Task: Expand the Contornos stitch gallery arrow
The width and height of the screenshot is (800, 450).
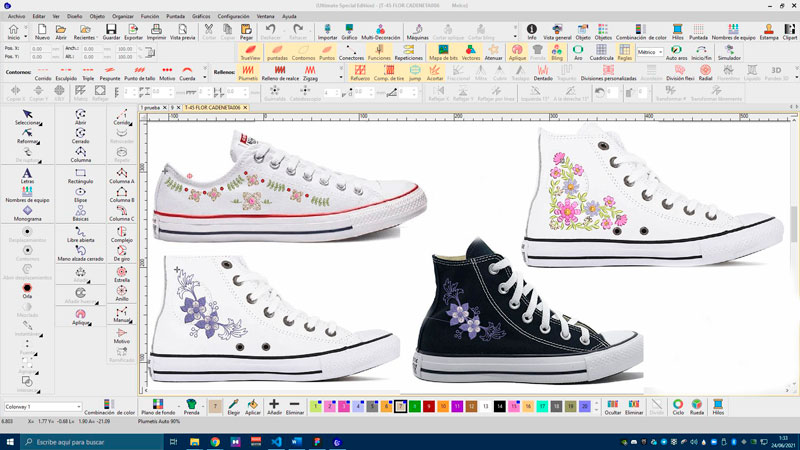Action: 205,78
